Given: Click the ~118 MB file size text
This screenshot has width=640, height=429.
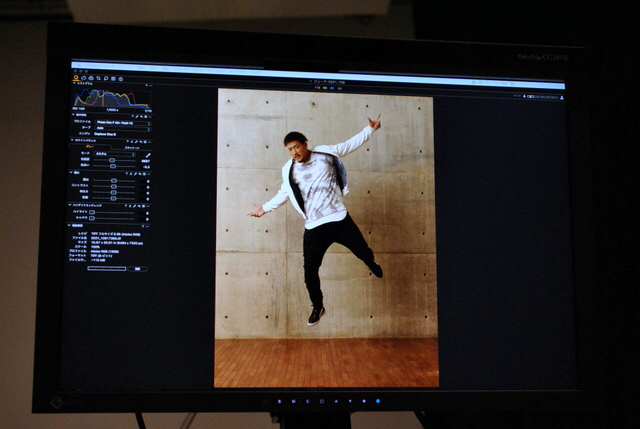Looking at the screenshot, I should 98,260.
